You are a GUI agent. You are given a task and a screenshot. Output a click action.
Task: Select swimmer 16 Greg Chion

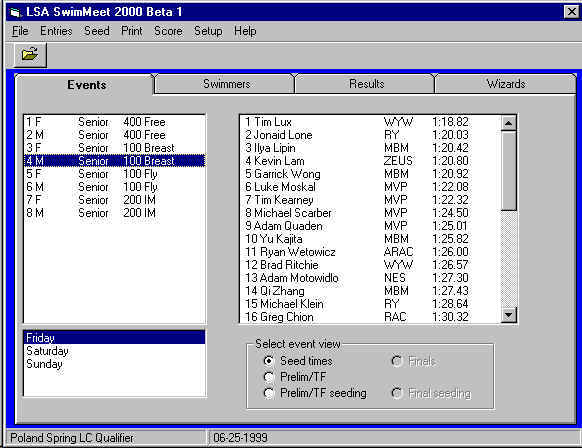coord(370,317)
